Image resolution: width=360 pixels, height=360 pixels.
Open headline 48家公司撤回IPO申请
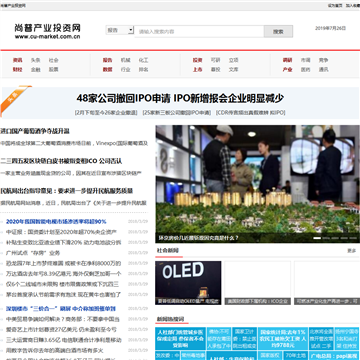point(180,98)
